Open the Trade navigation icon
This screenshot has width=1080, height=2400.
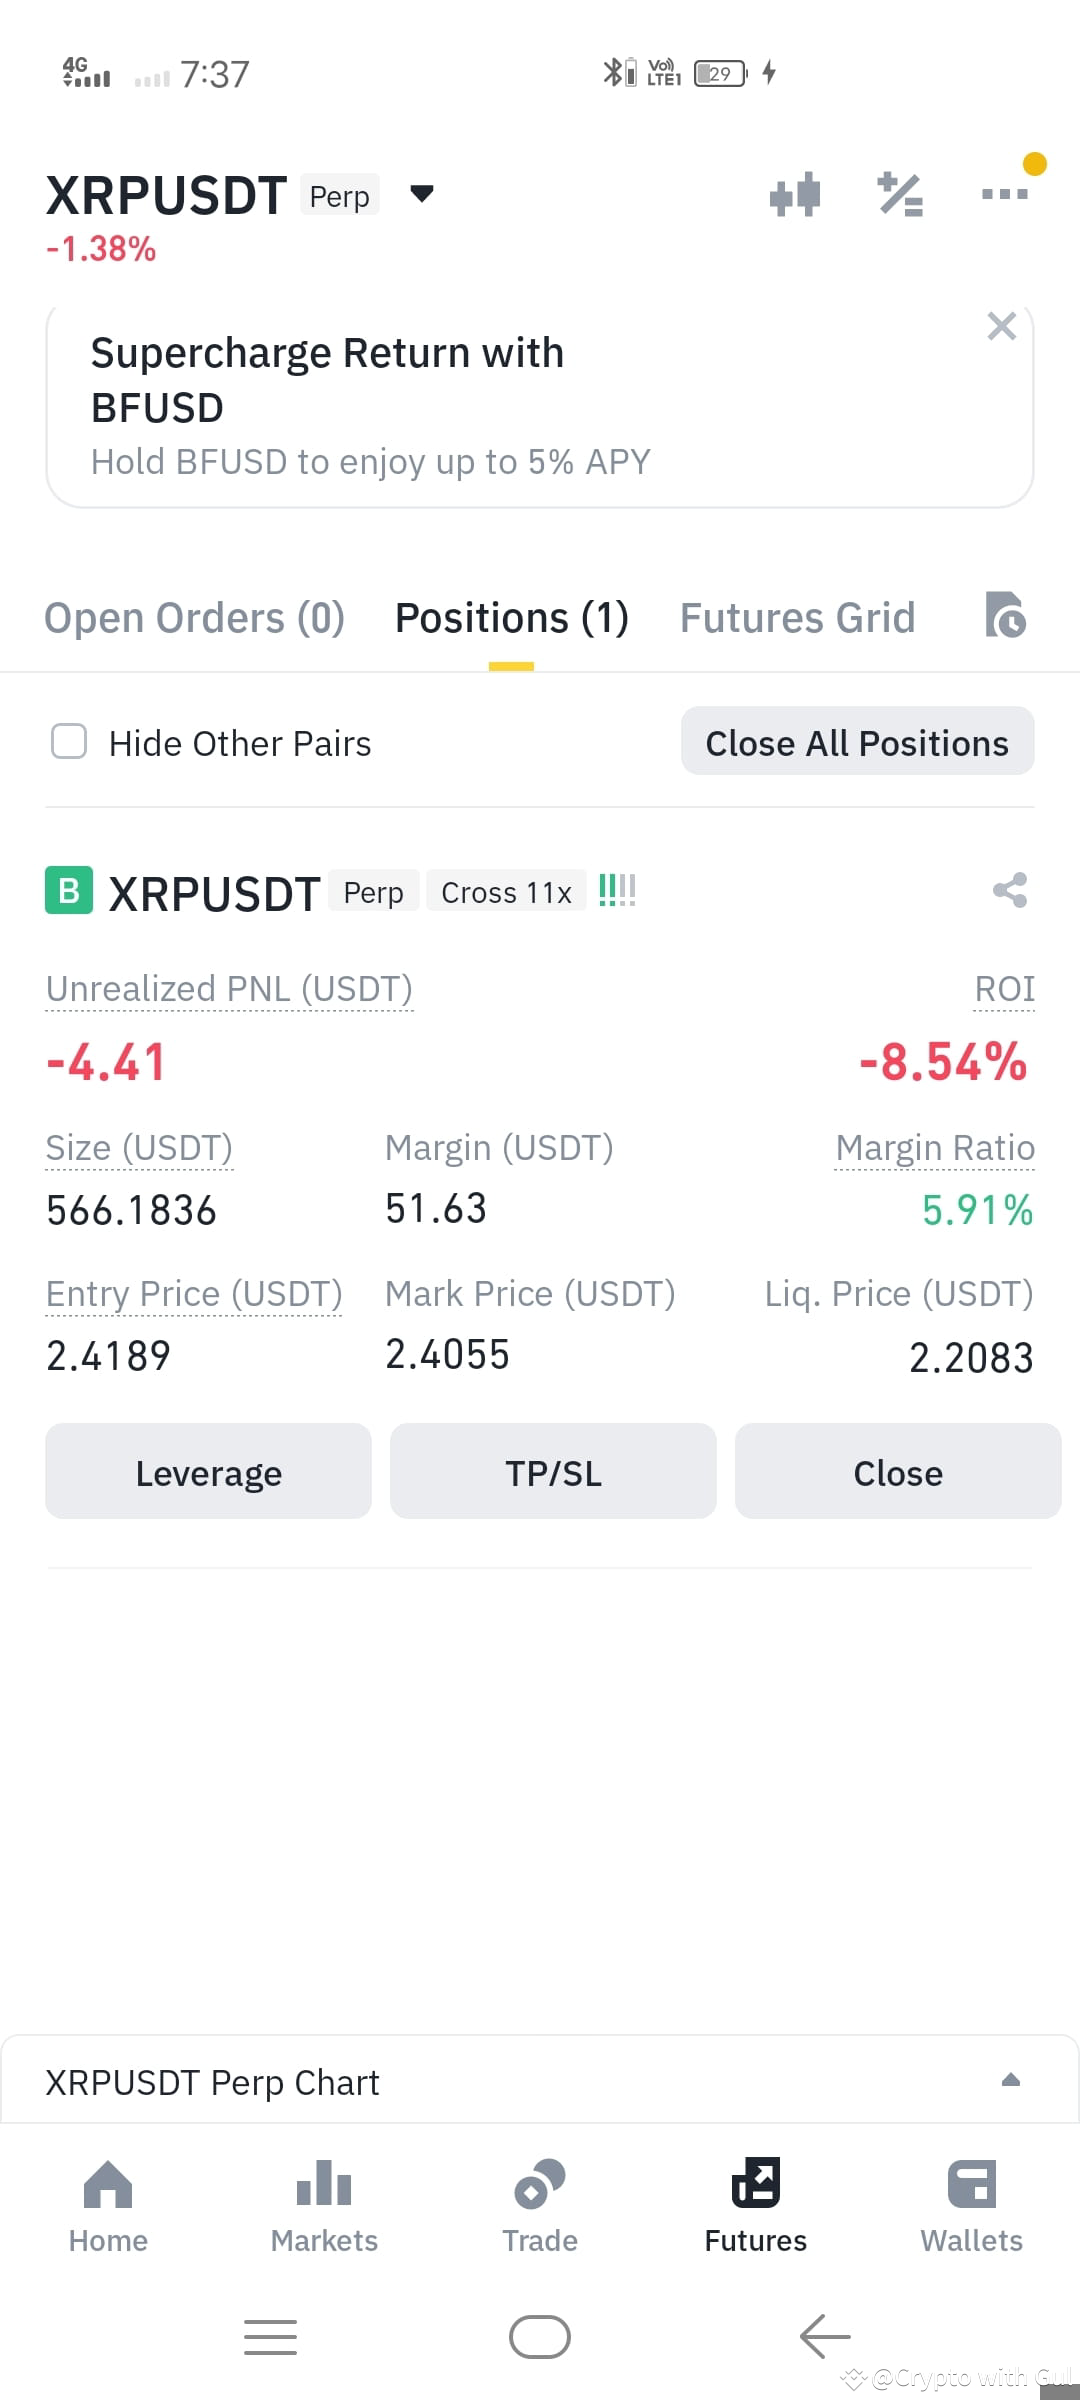point(540,2184)
